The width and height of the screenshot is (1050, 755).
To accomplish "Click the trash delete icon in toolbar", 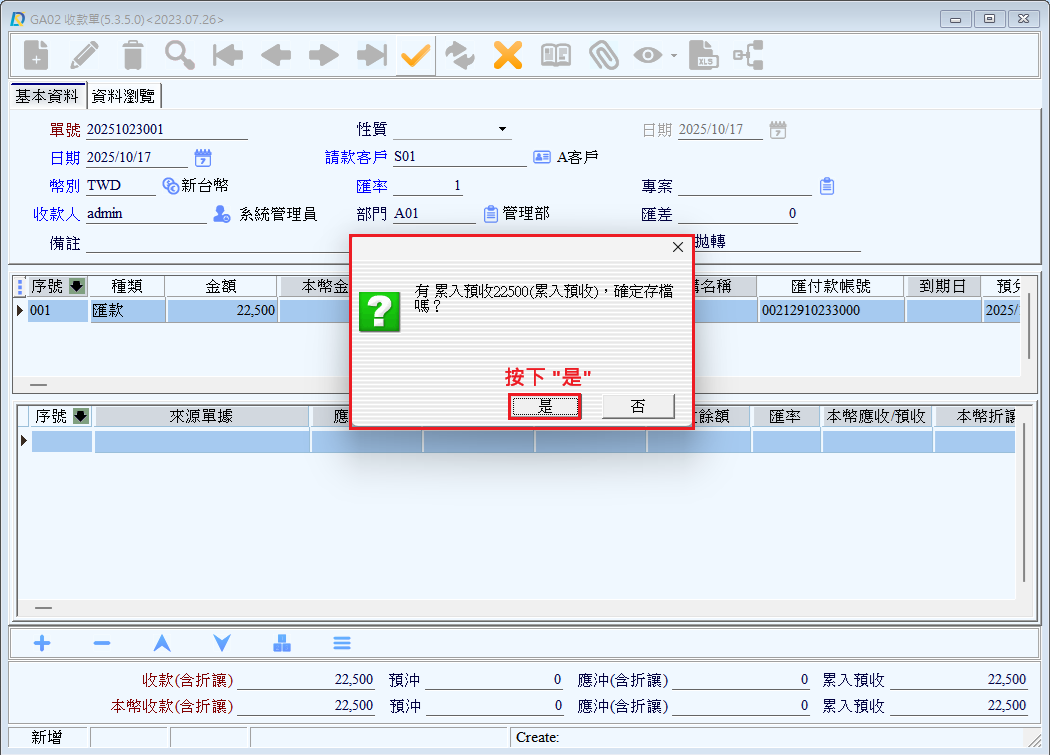I will (x=132, y=56).
